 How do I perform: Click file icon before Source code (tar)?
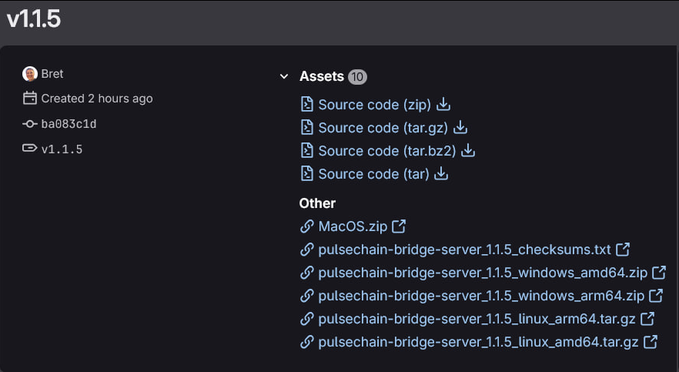click(x=307, y=174)
